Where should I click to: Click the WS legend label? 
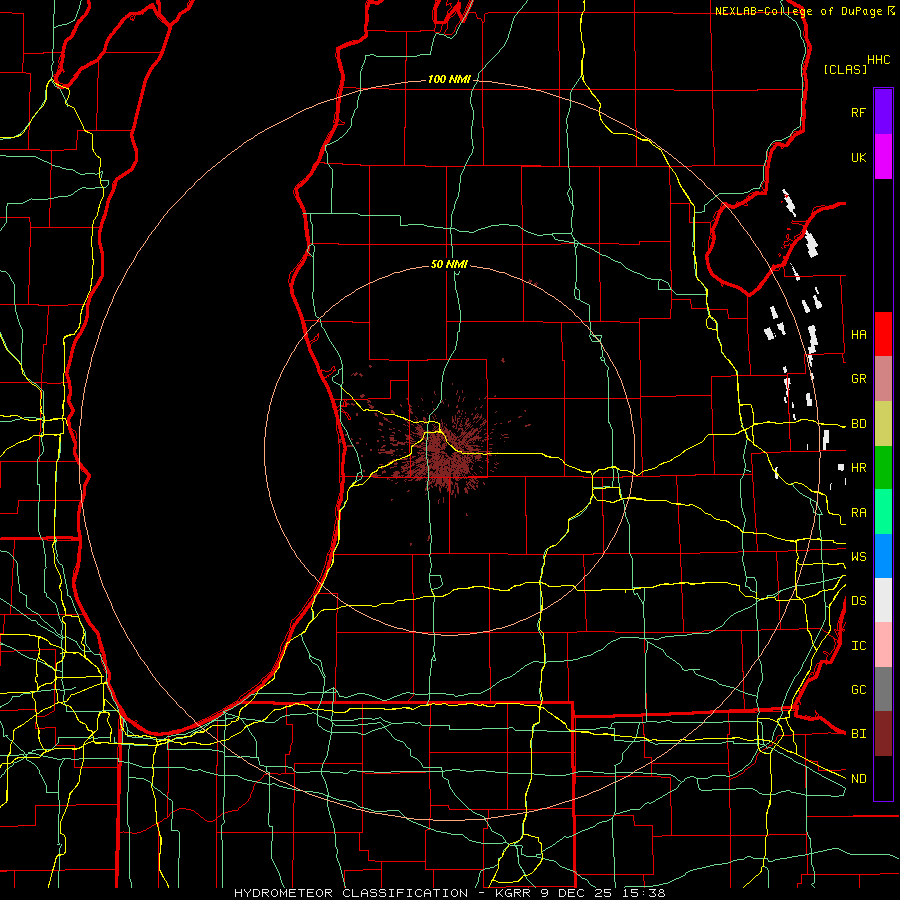858,556
